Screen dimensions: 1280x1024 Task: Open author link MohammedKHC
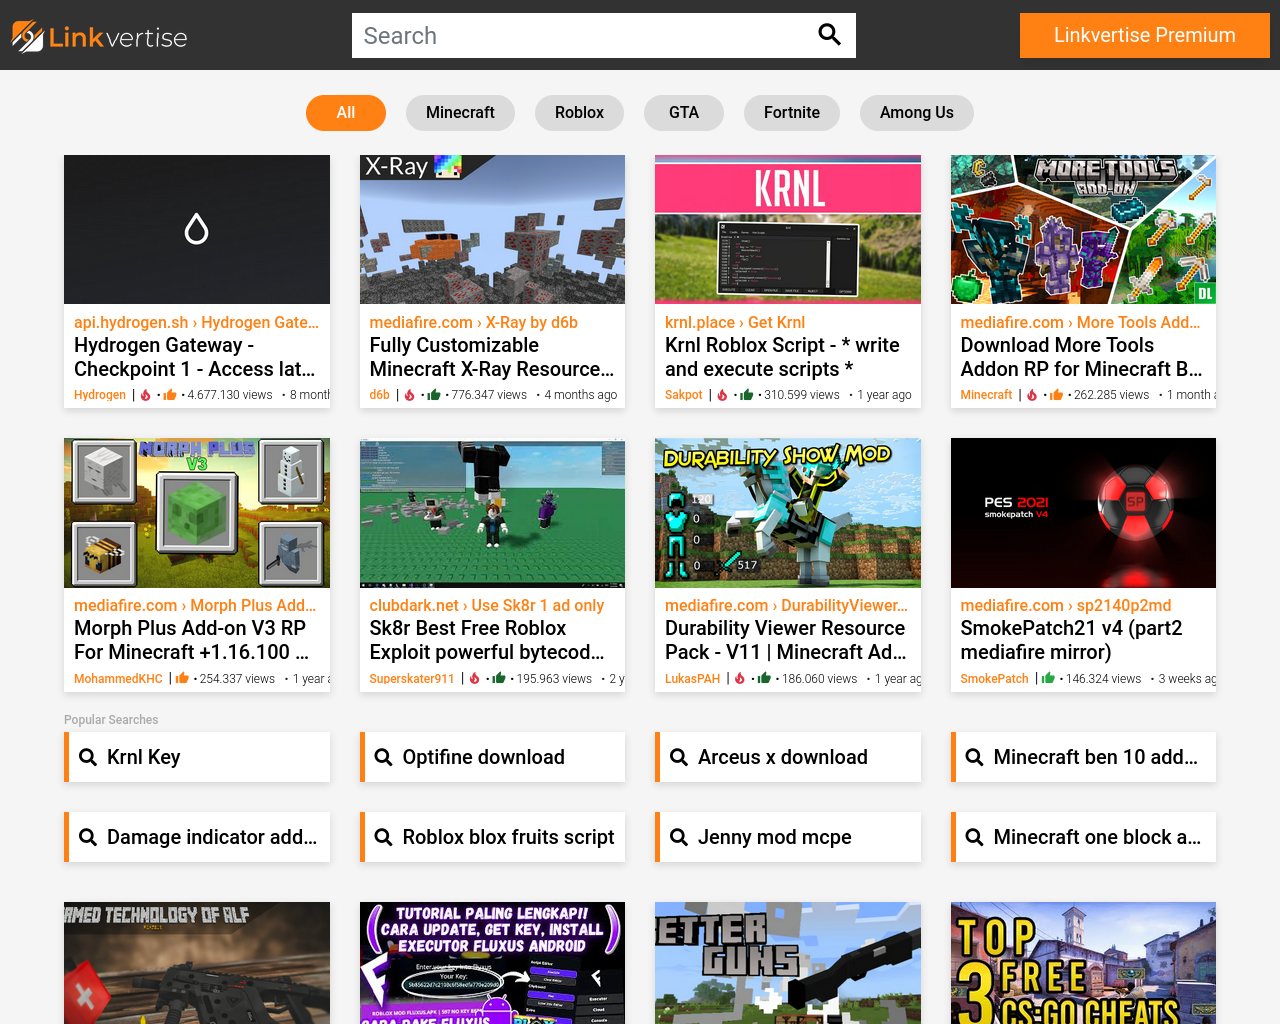pyautogui.click(x=118, y=679)
